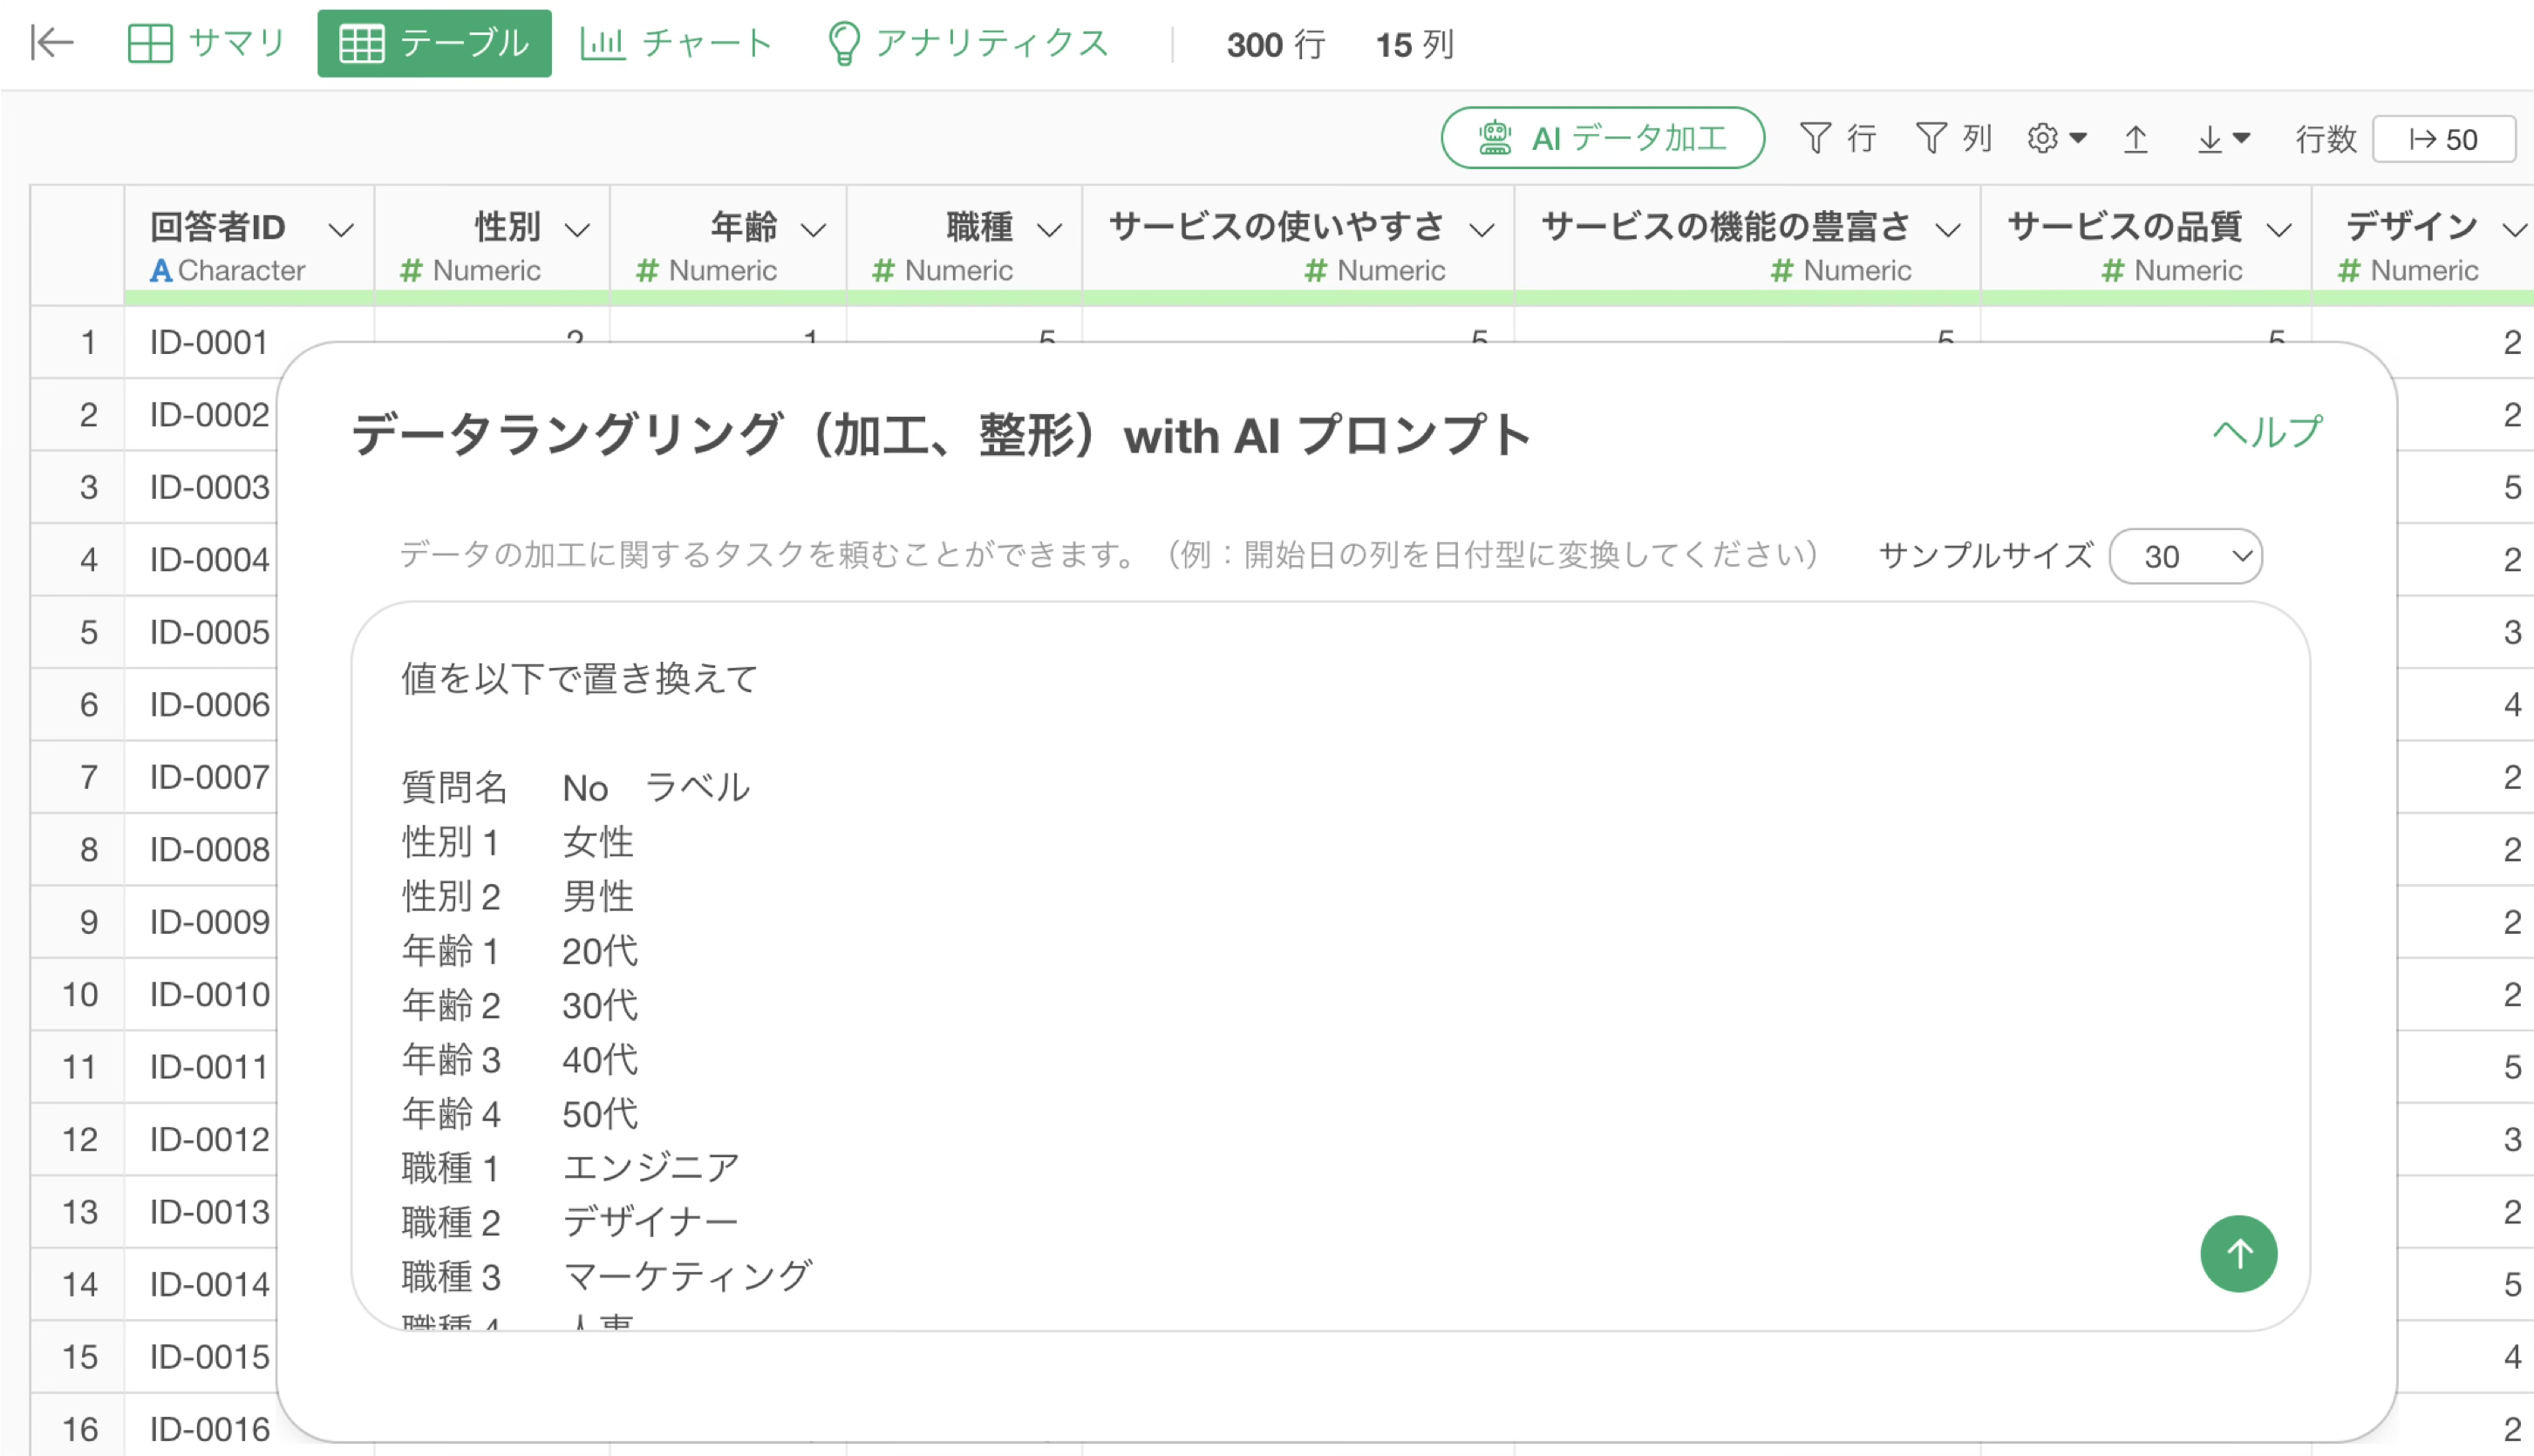Image resolution: width=2534 pixels, height=1456 pixels.
Task: Select the テーブル tab
Action: [x=434, y=43]
